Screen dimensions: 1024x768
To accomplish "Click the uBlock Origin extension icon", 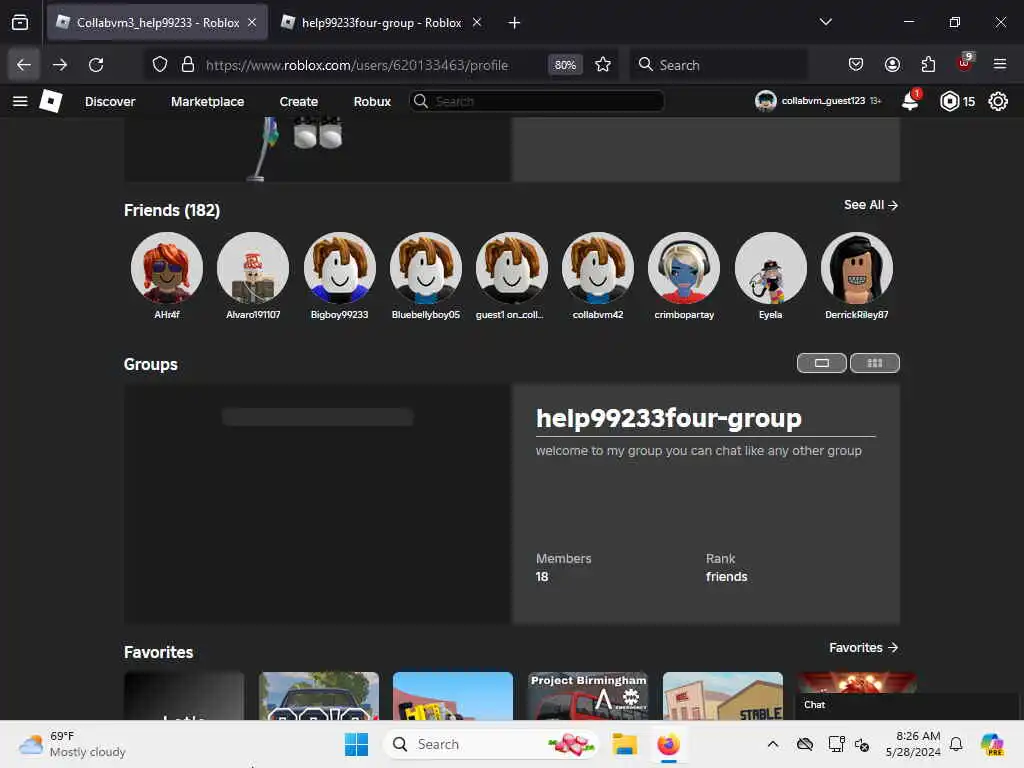I will click(x=965, y=63).
